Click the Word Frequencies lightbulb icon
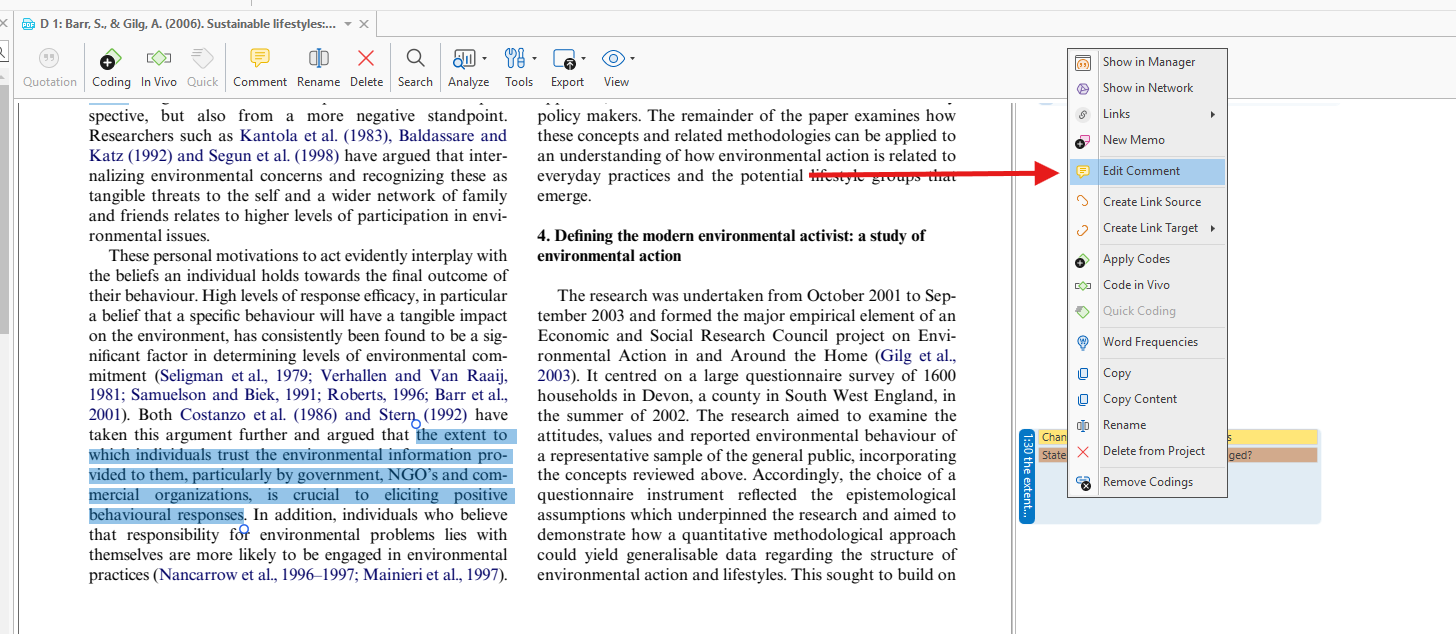The height and width of the screenshot is (634, 1456). coord(1083,342)
